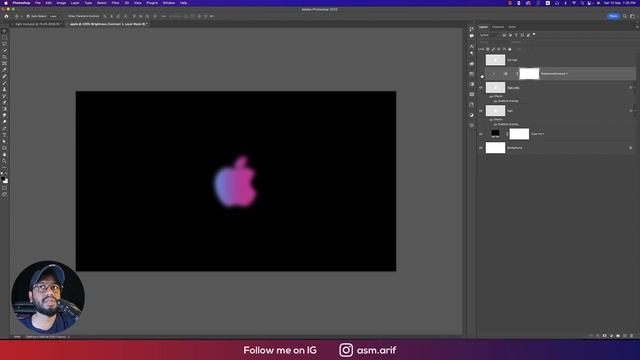Select the Hand tool

4,154
